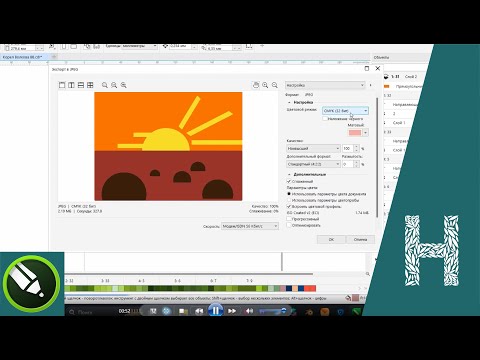Click fast forward in media player

click(232, 311)
